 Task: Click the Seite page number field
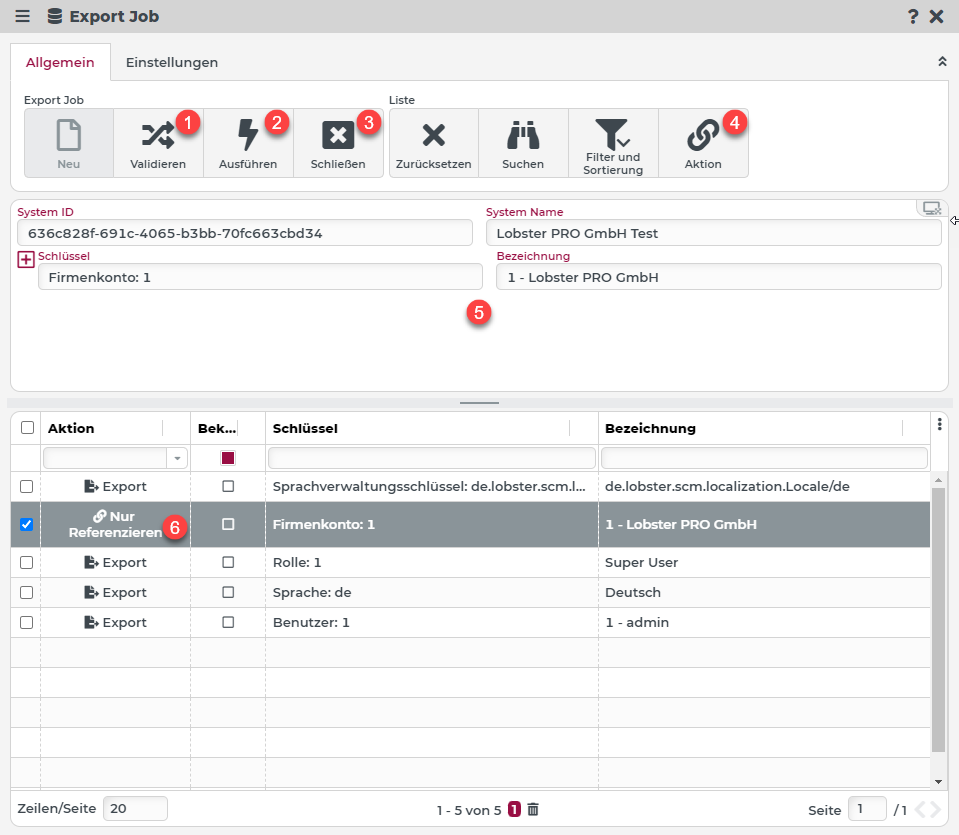point(867,809)
